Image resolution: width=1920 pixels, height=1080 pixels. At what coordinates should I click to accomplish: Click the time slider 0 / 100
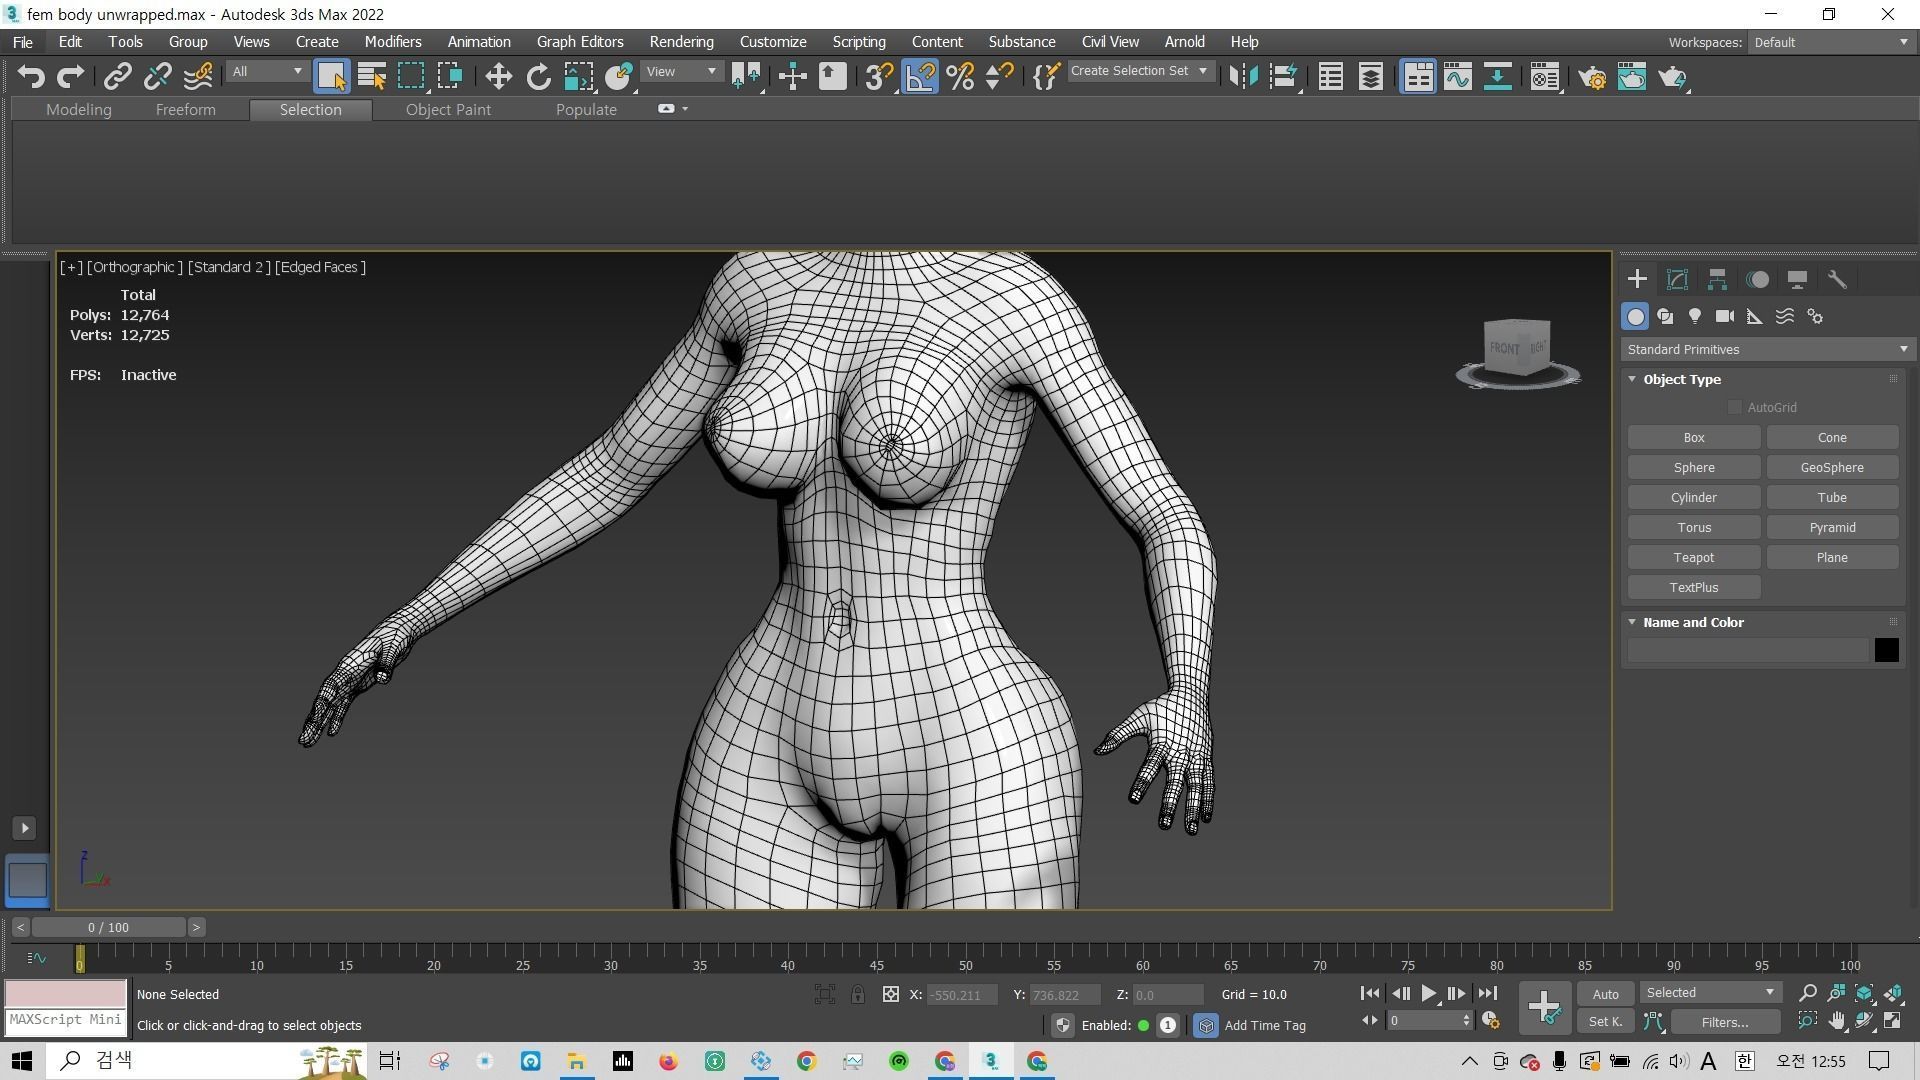point(108,928)
